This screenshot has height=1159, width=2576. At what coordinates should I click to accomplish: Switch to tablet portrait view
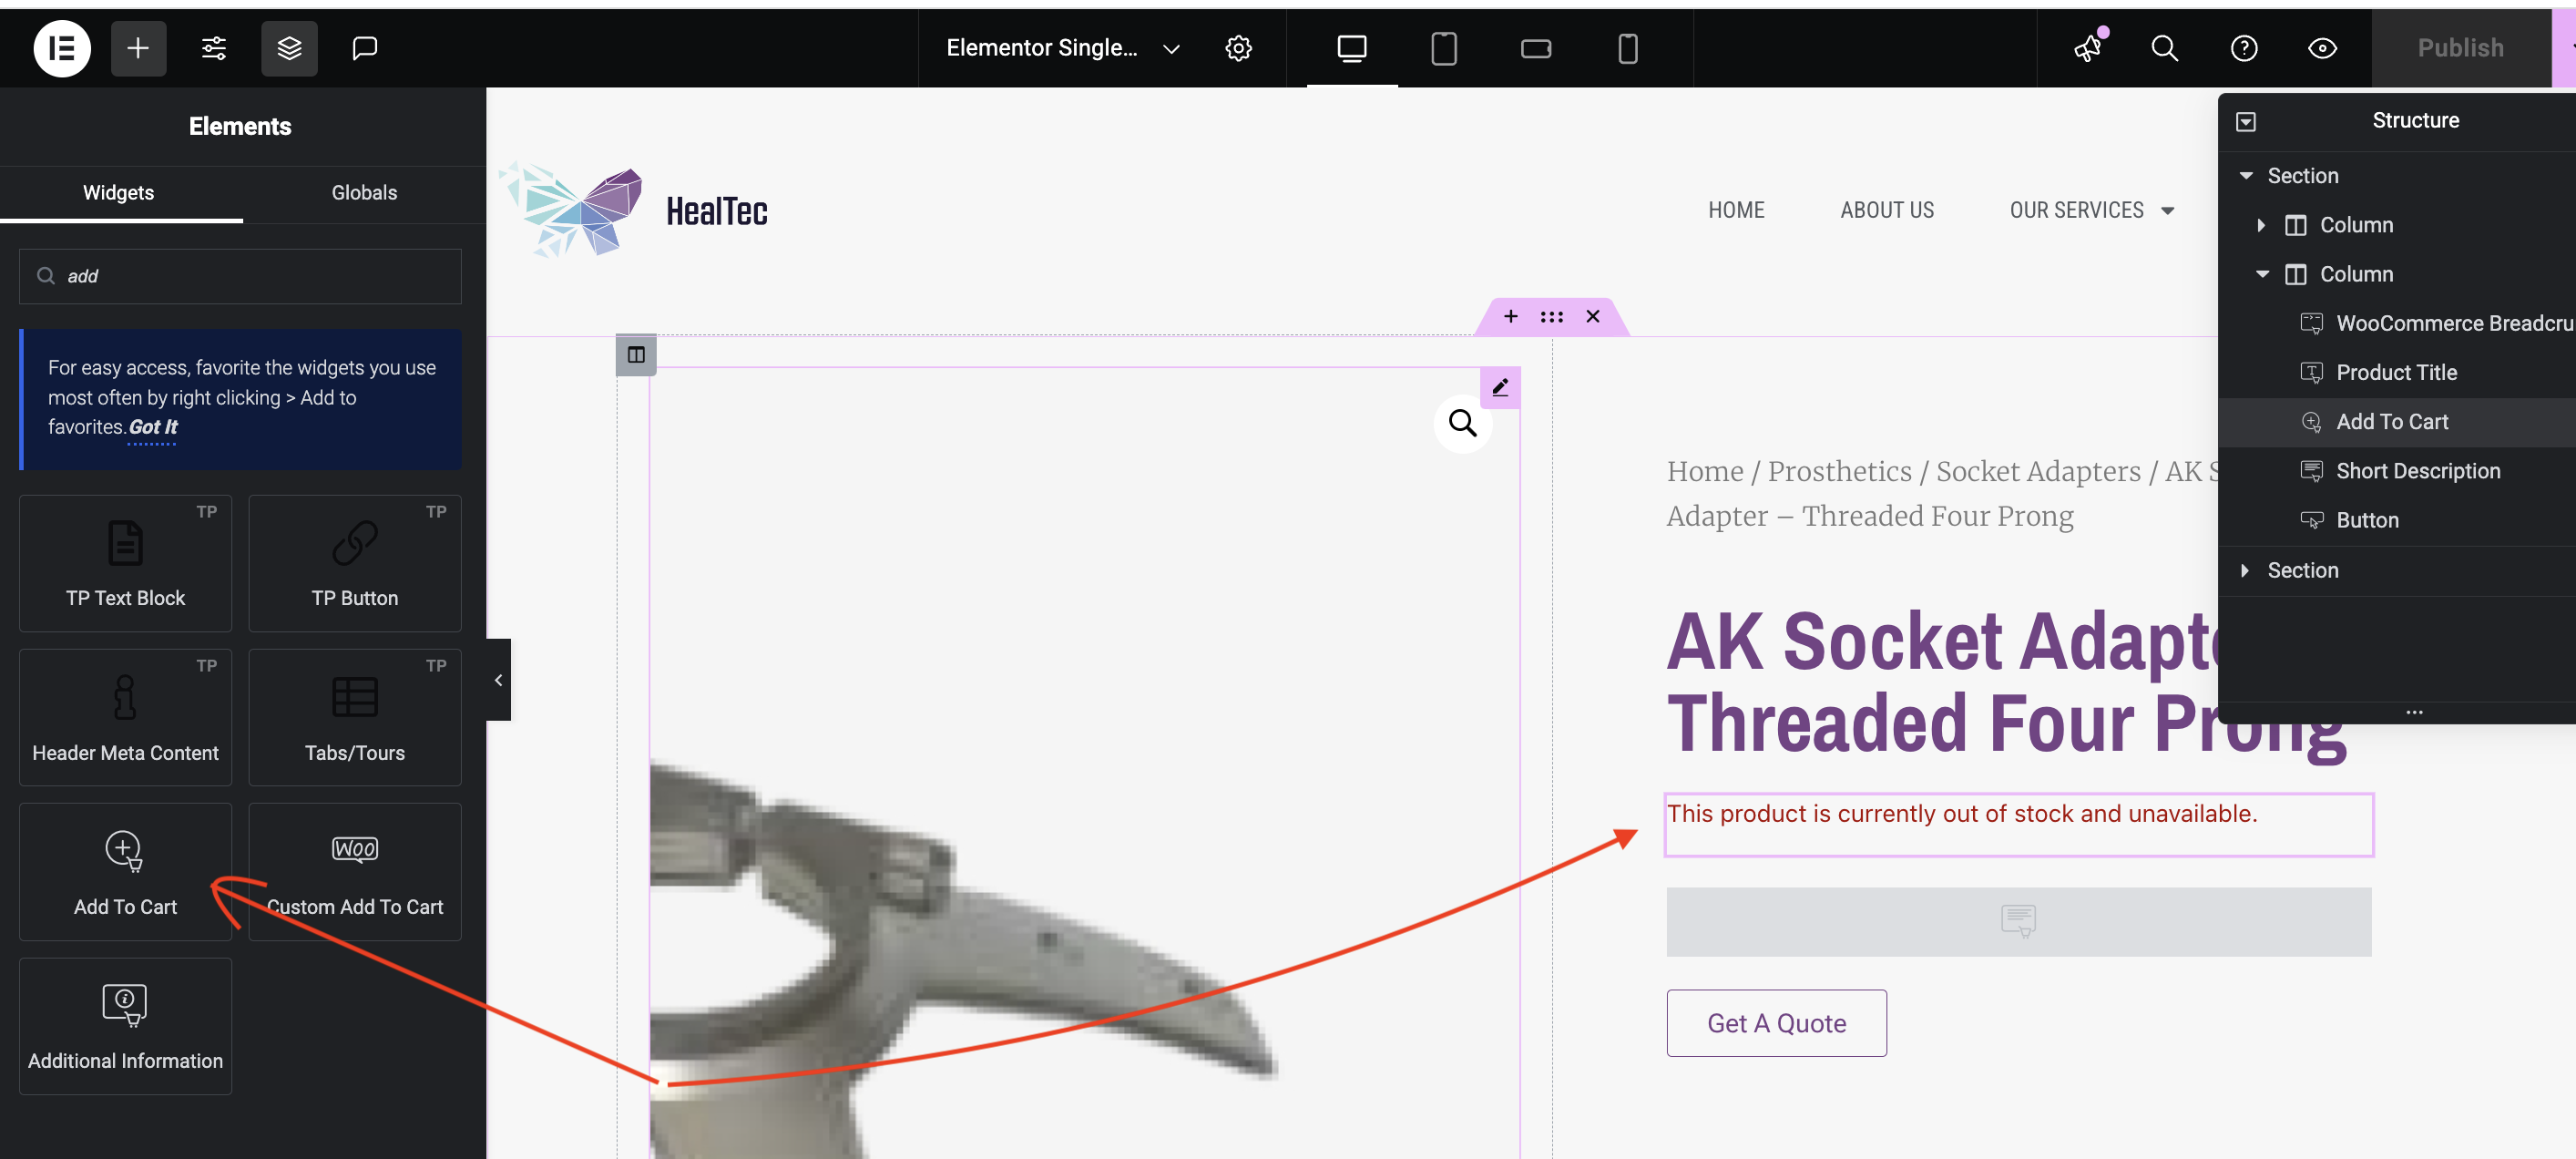(x=1443, y=48)
